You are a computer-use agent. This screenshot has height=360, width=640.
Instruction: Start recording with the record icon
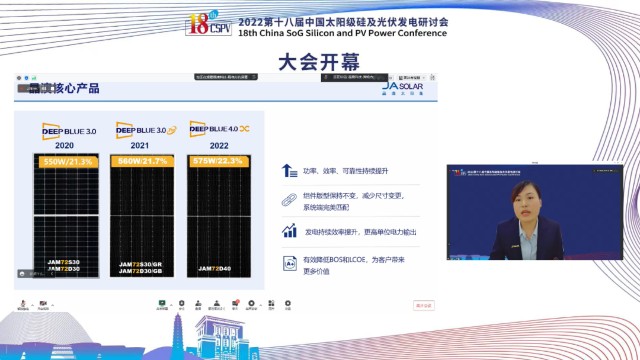click(251, 304)
